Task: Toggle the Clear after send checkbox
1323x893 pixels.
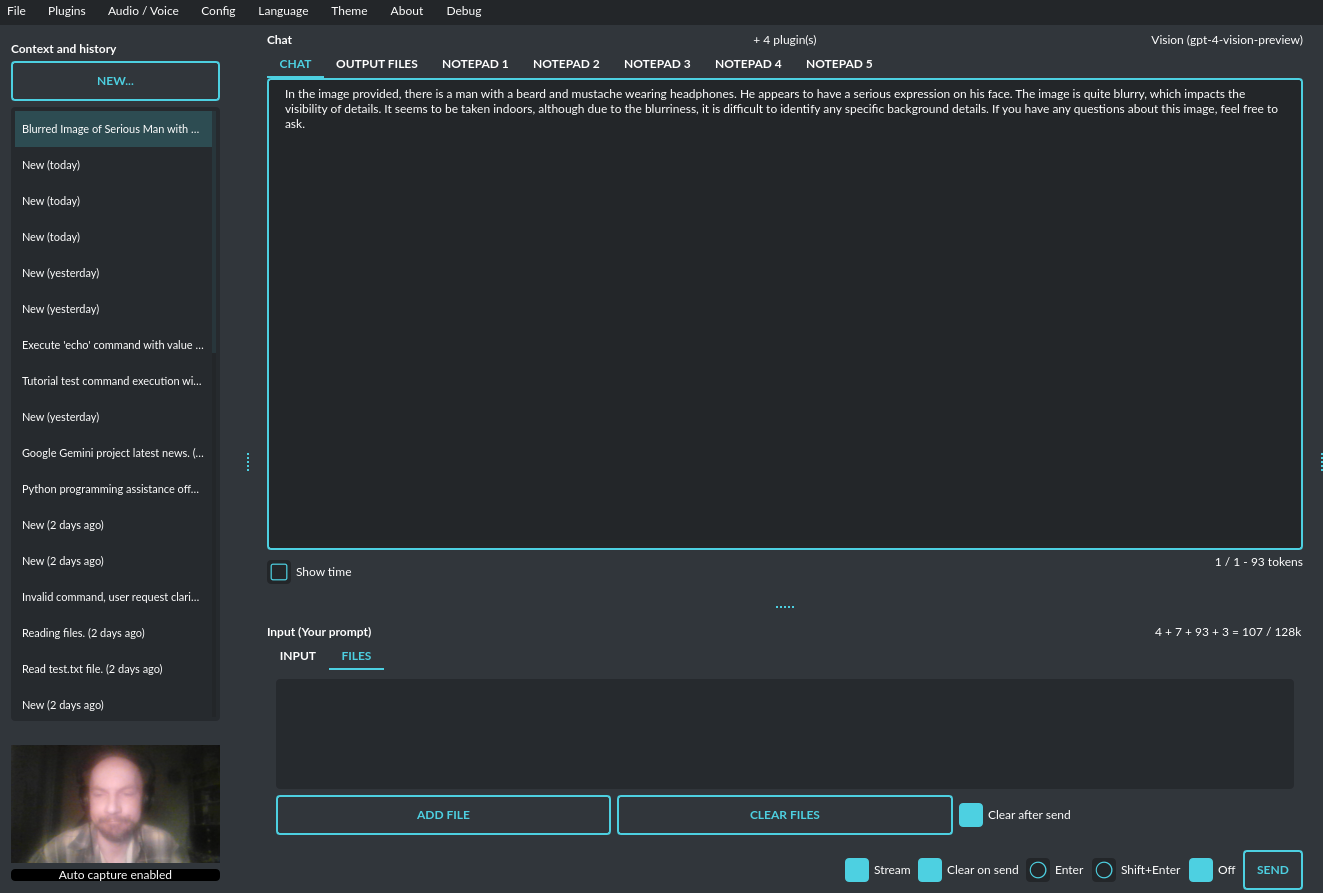Action: click(970, 815)
